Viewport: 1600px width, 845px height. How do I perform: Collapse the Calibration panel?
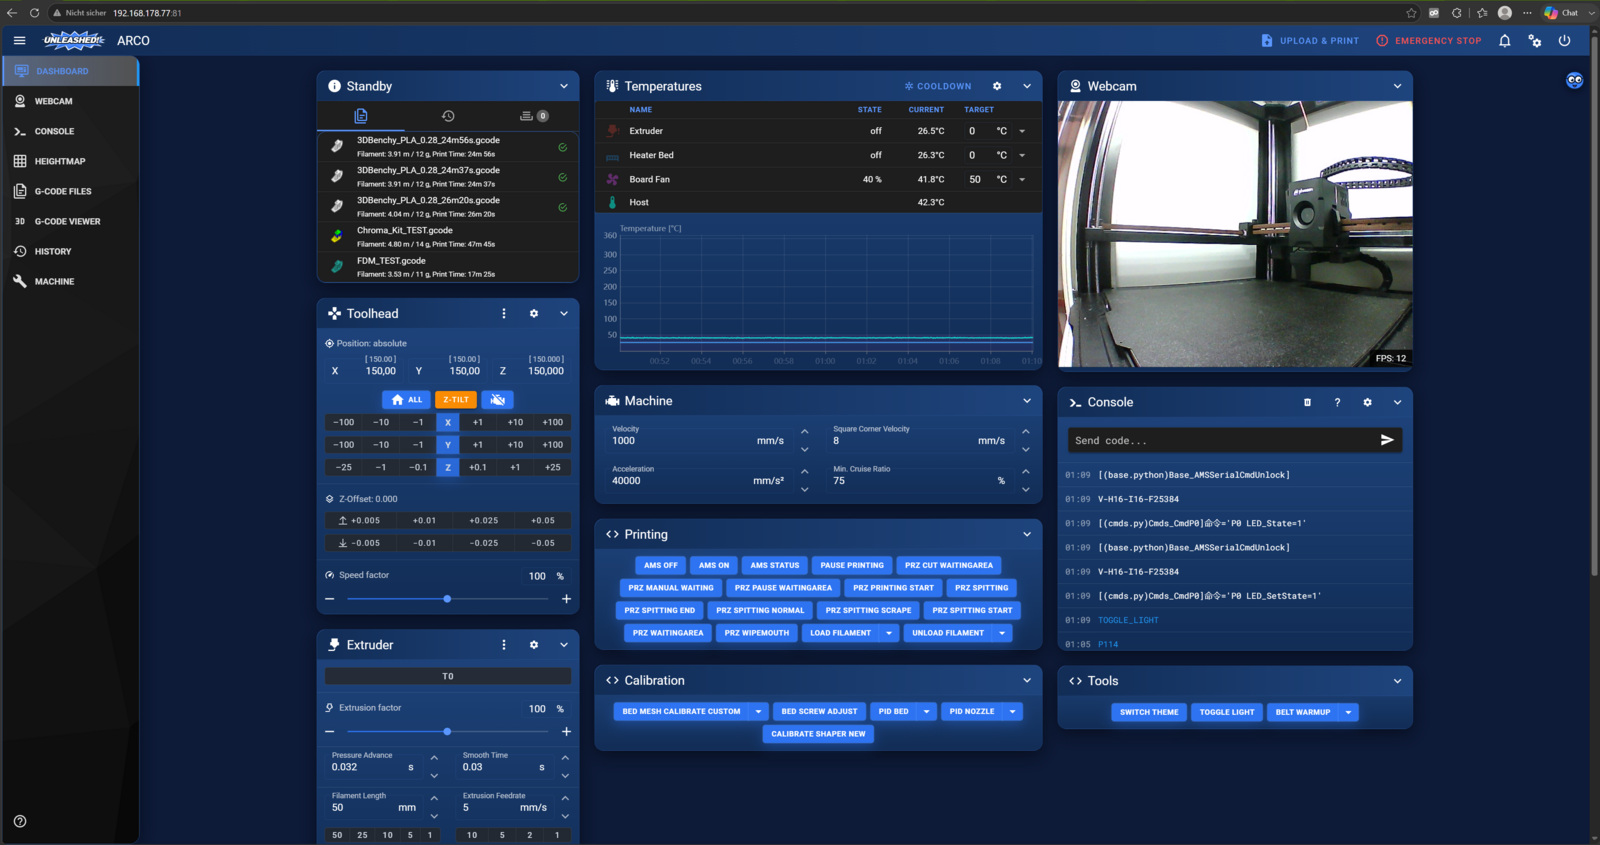[x=1027, y=680]
